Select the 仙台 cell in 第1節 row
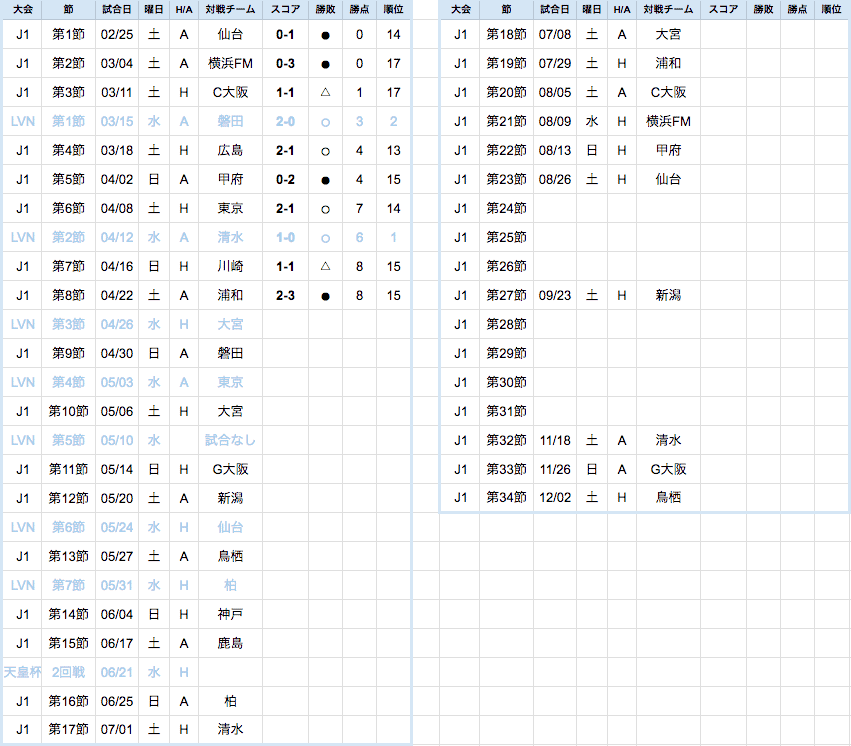This screenshot has height=746, width=851. tap(230, 35)
